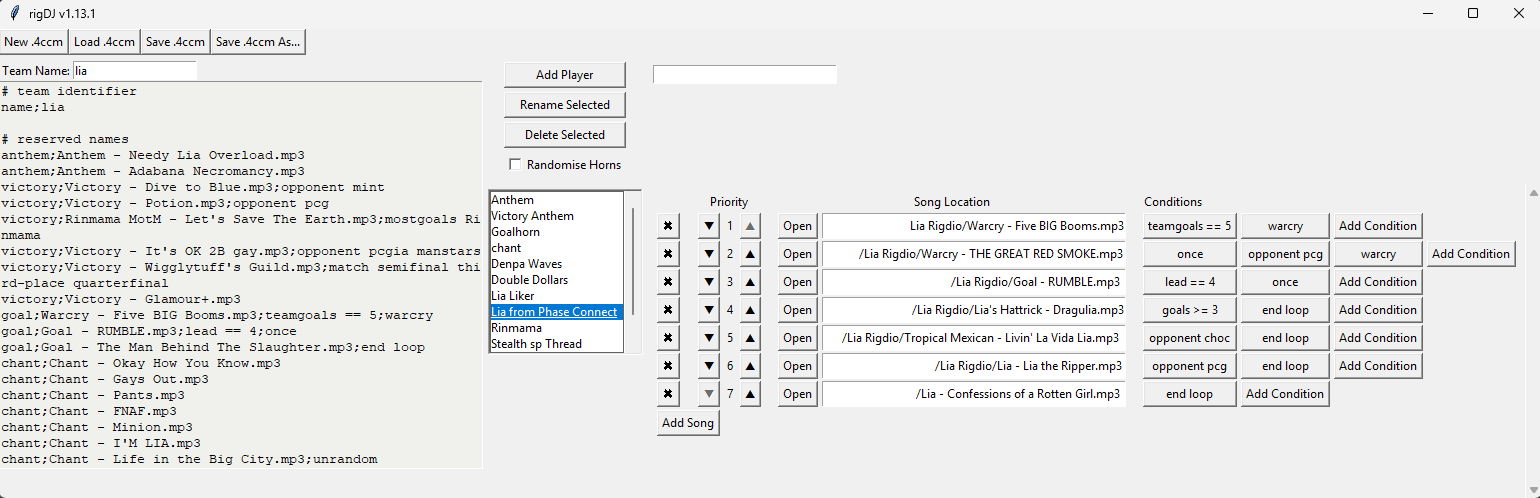
Task: Select Goalhorn in player list
Action: click(556, 232)
